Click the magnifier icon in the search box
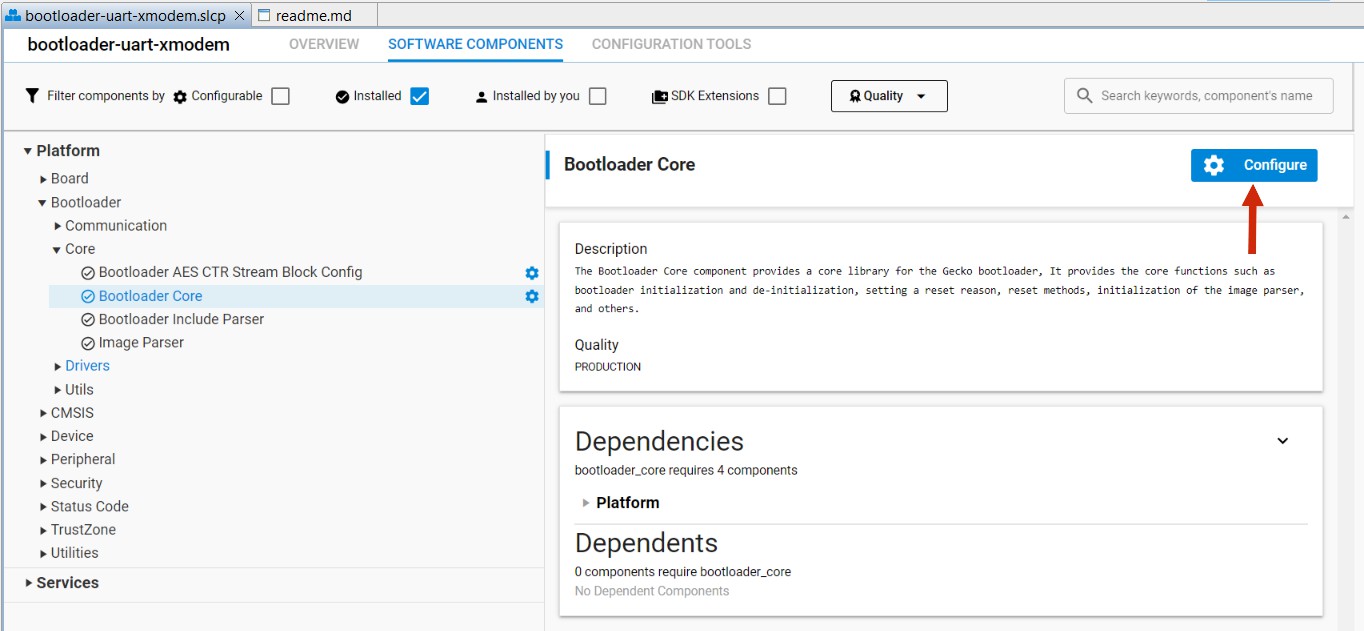This screenshot has width=1364, height=631. pos(1083,95)
